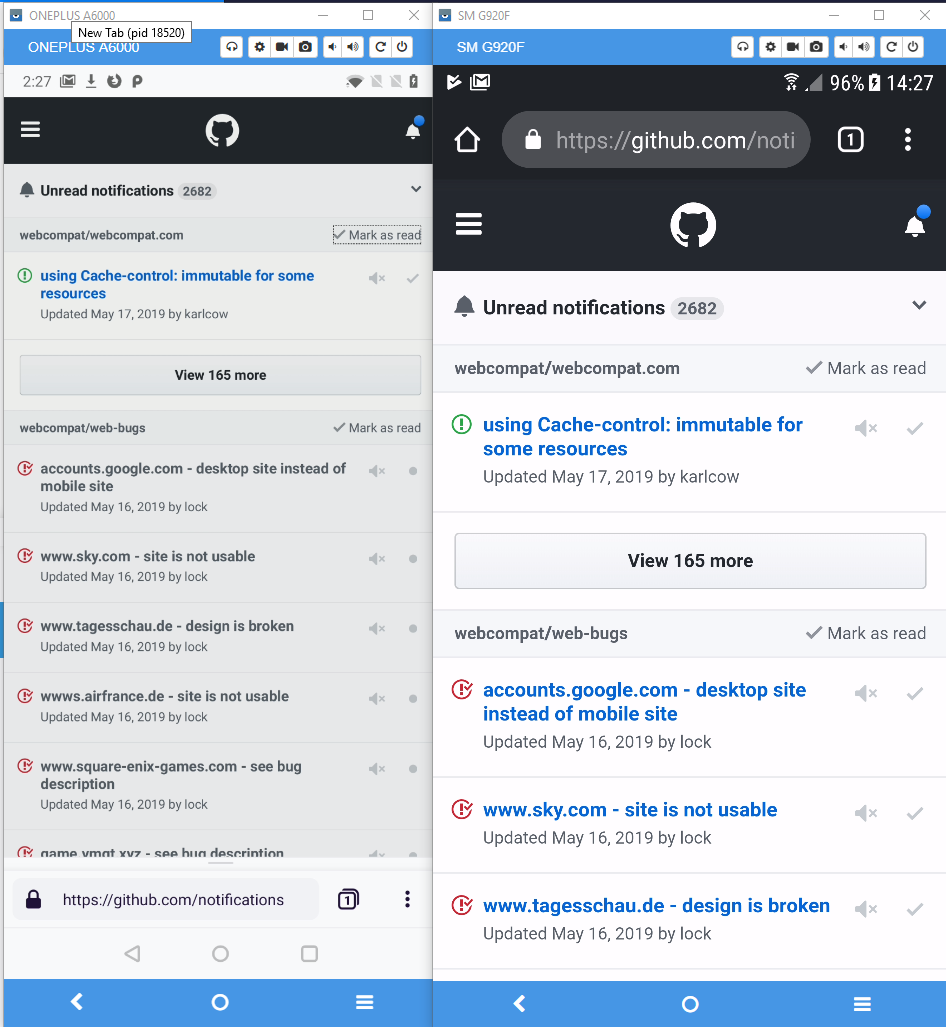
Task: Tap browser home icon on SM G920F
Action: 467,140
